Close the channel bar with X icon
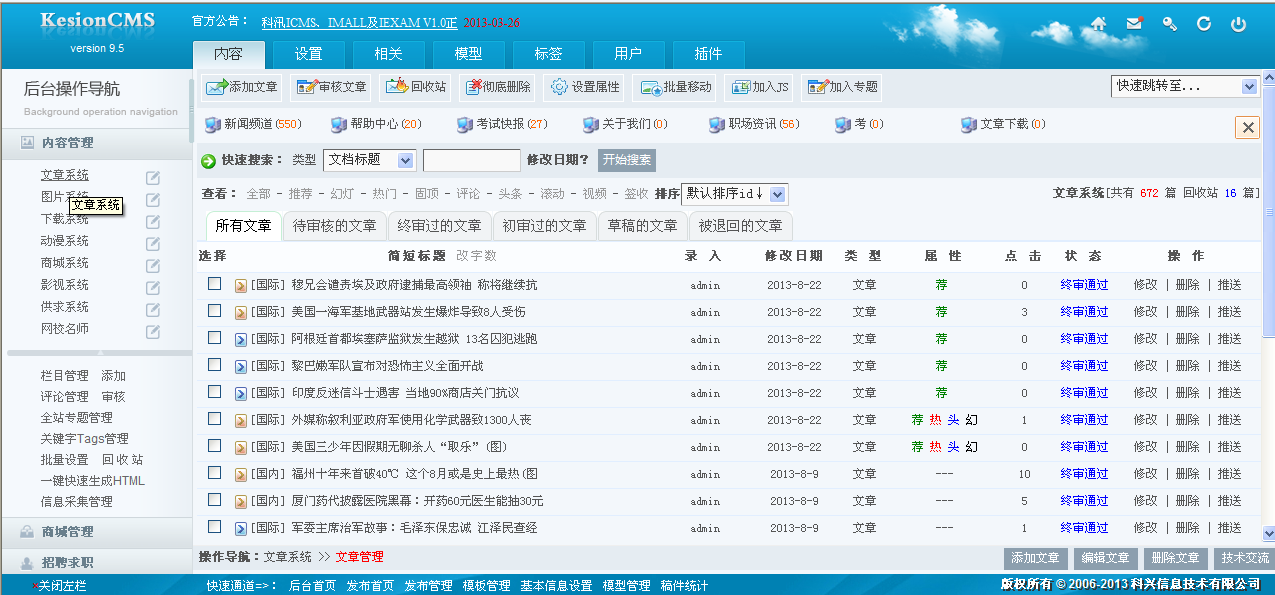This screenshot has height=595, width=1275. [x=1247, y=127]
